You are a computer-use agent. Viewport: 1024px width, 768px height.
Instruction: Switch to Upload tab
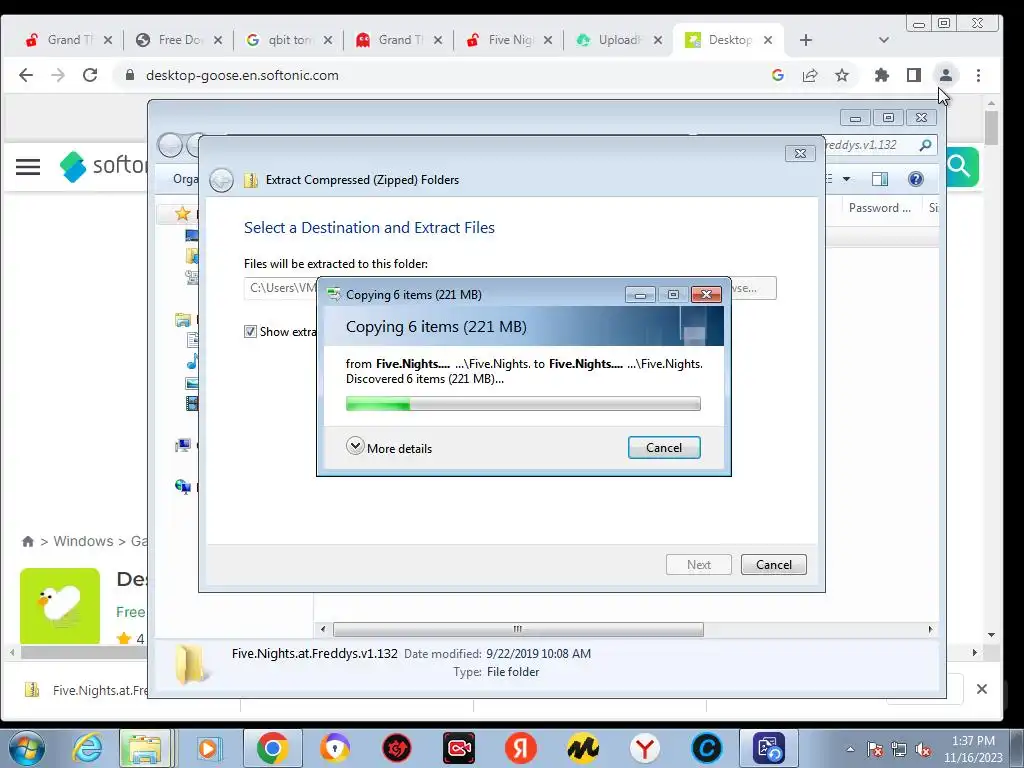point(618,40)
